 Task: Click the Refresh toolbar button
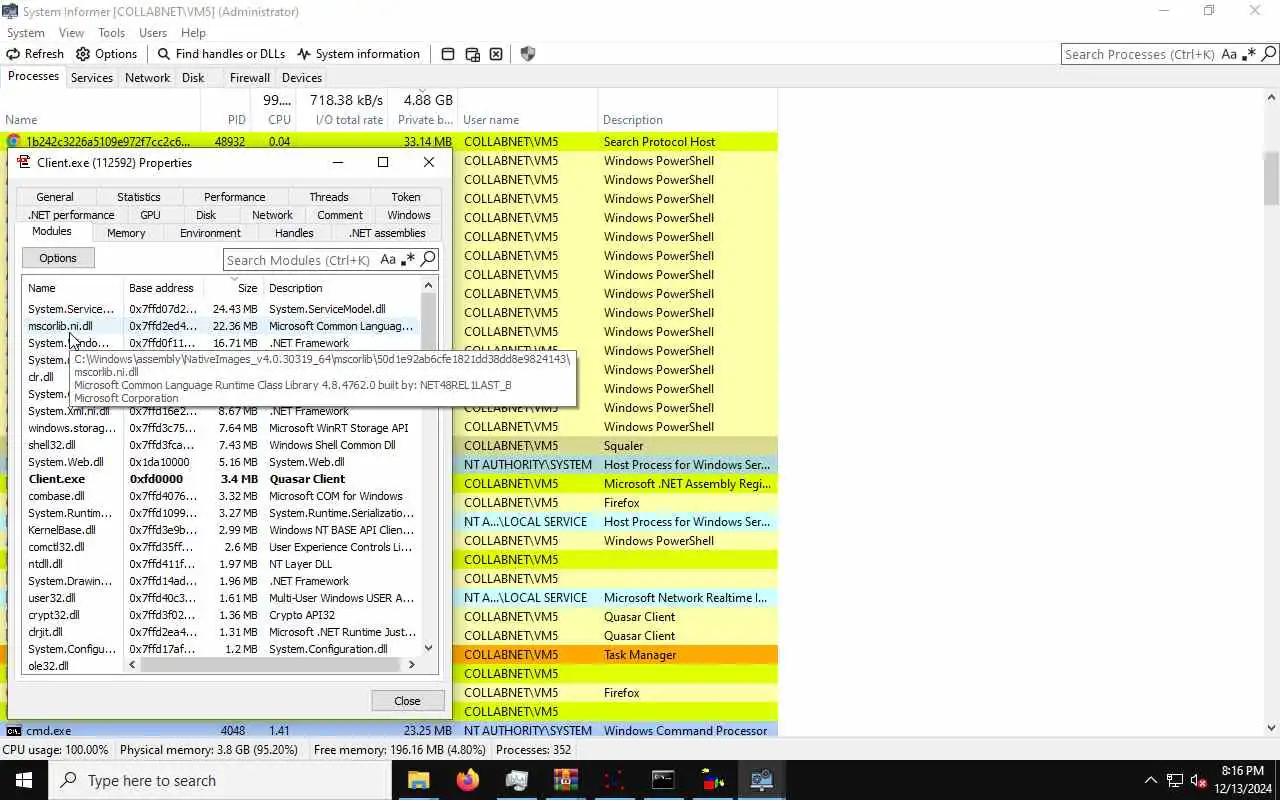35,54
